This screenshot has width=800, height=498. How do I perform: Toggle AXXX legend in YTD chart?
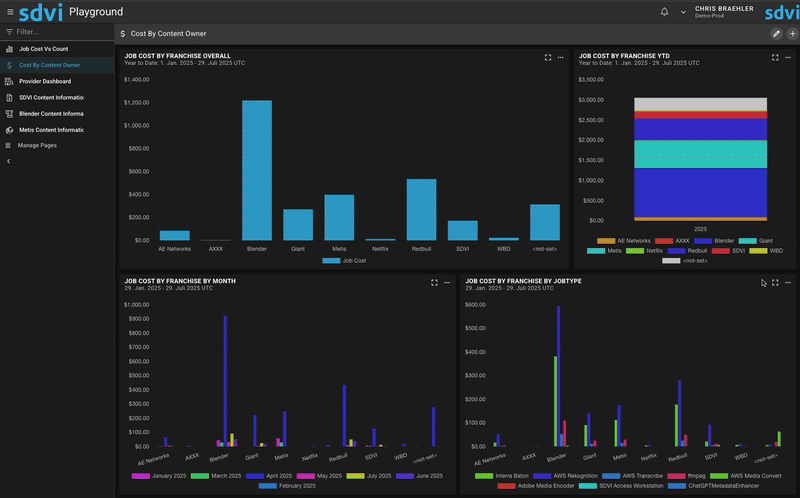[x=672, y=241]
